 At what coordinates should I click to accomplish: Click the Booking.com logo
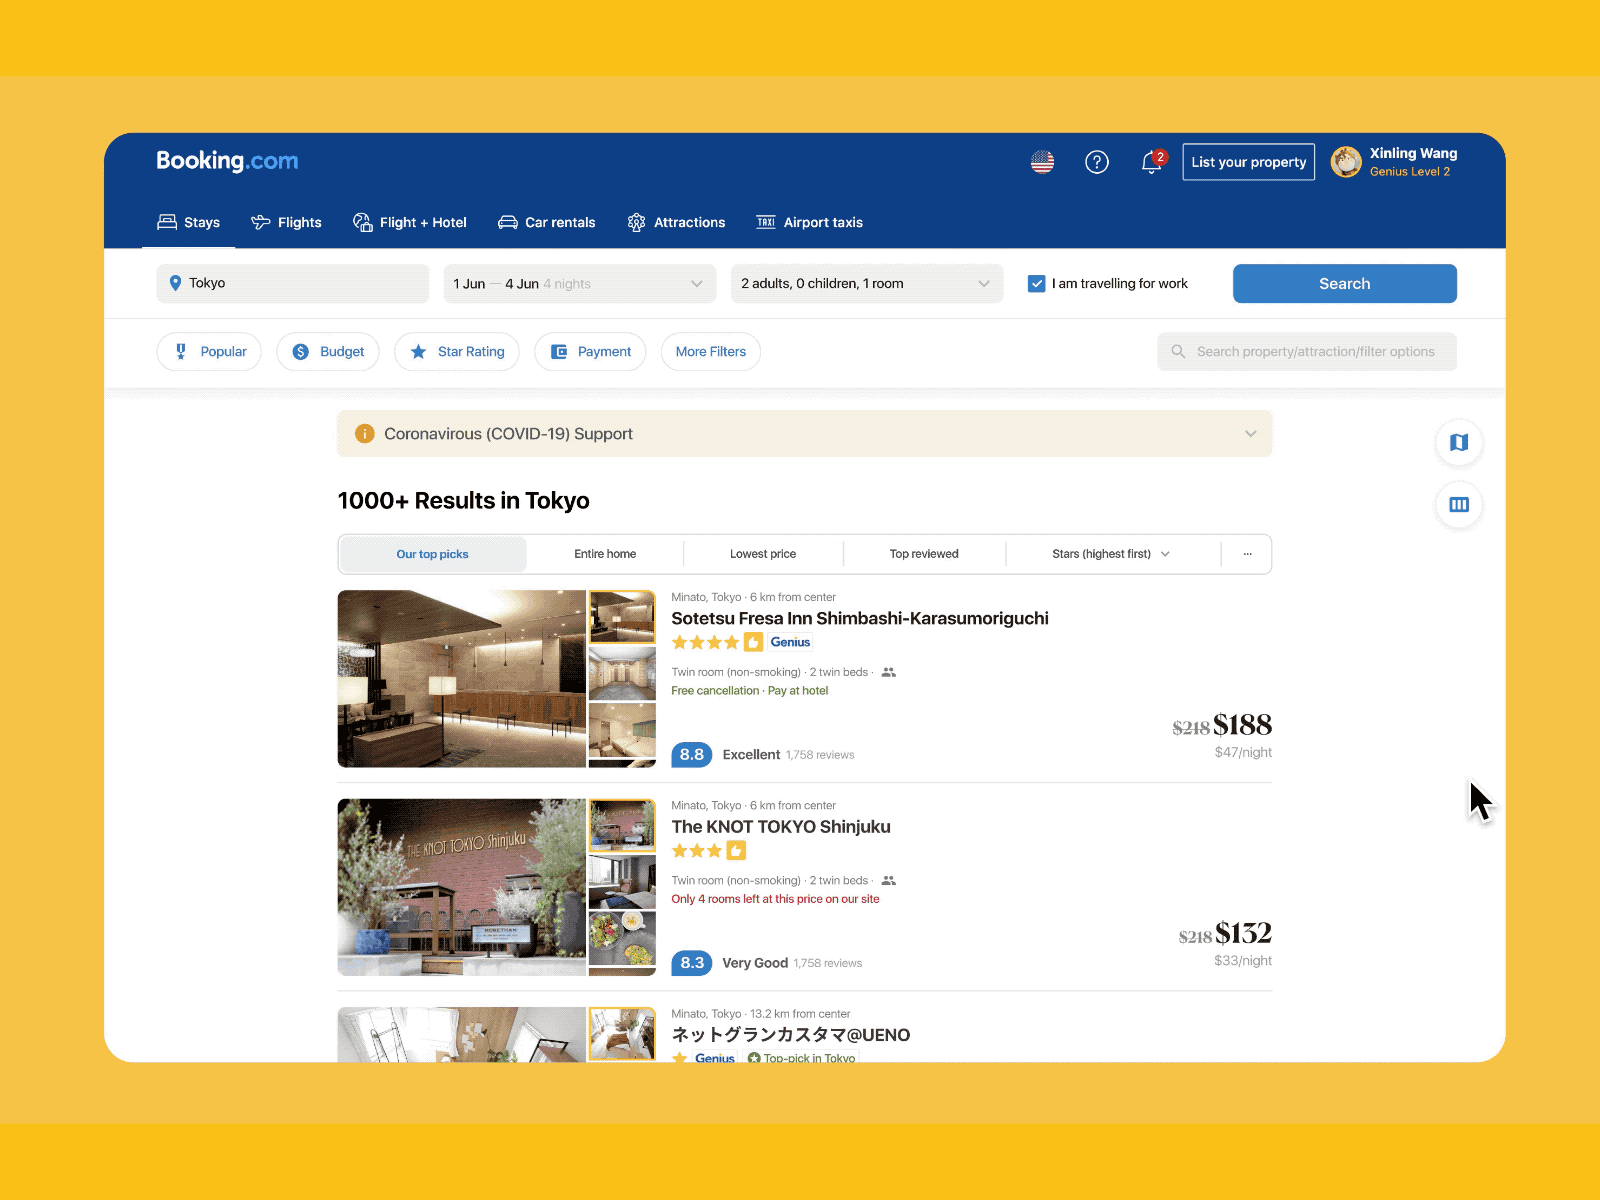[227, 161]
